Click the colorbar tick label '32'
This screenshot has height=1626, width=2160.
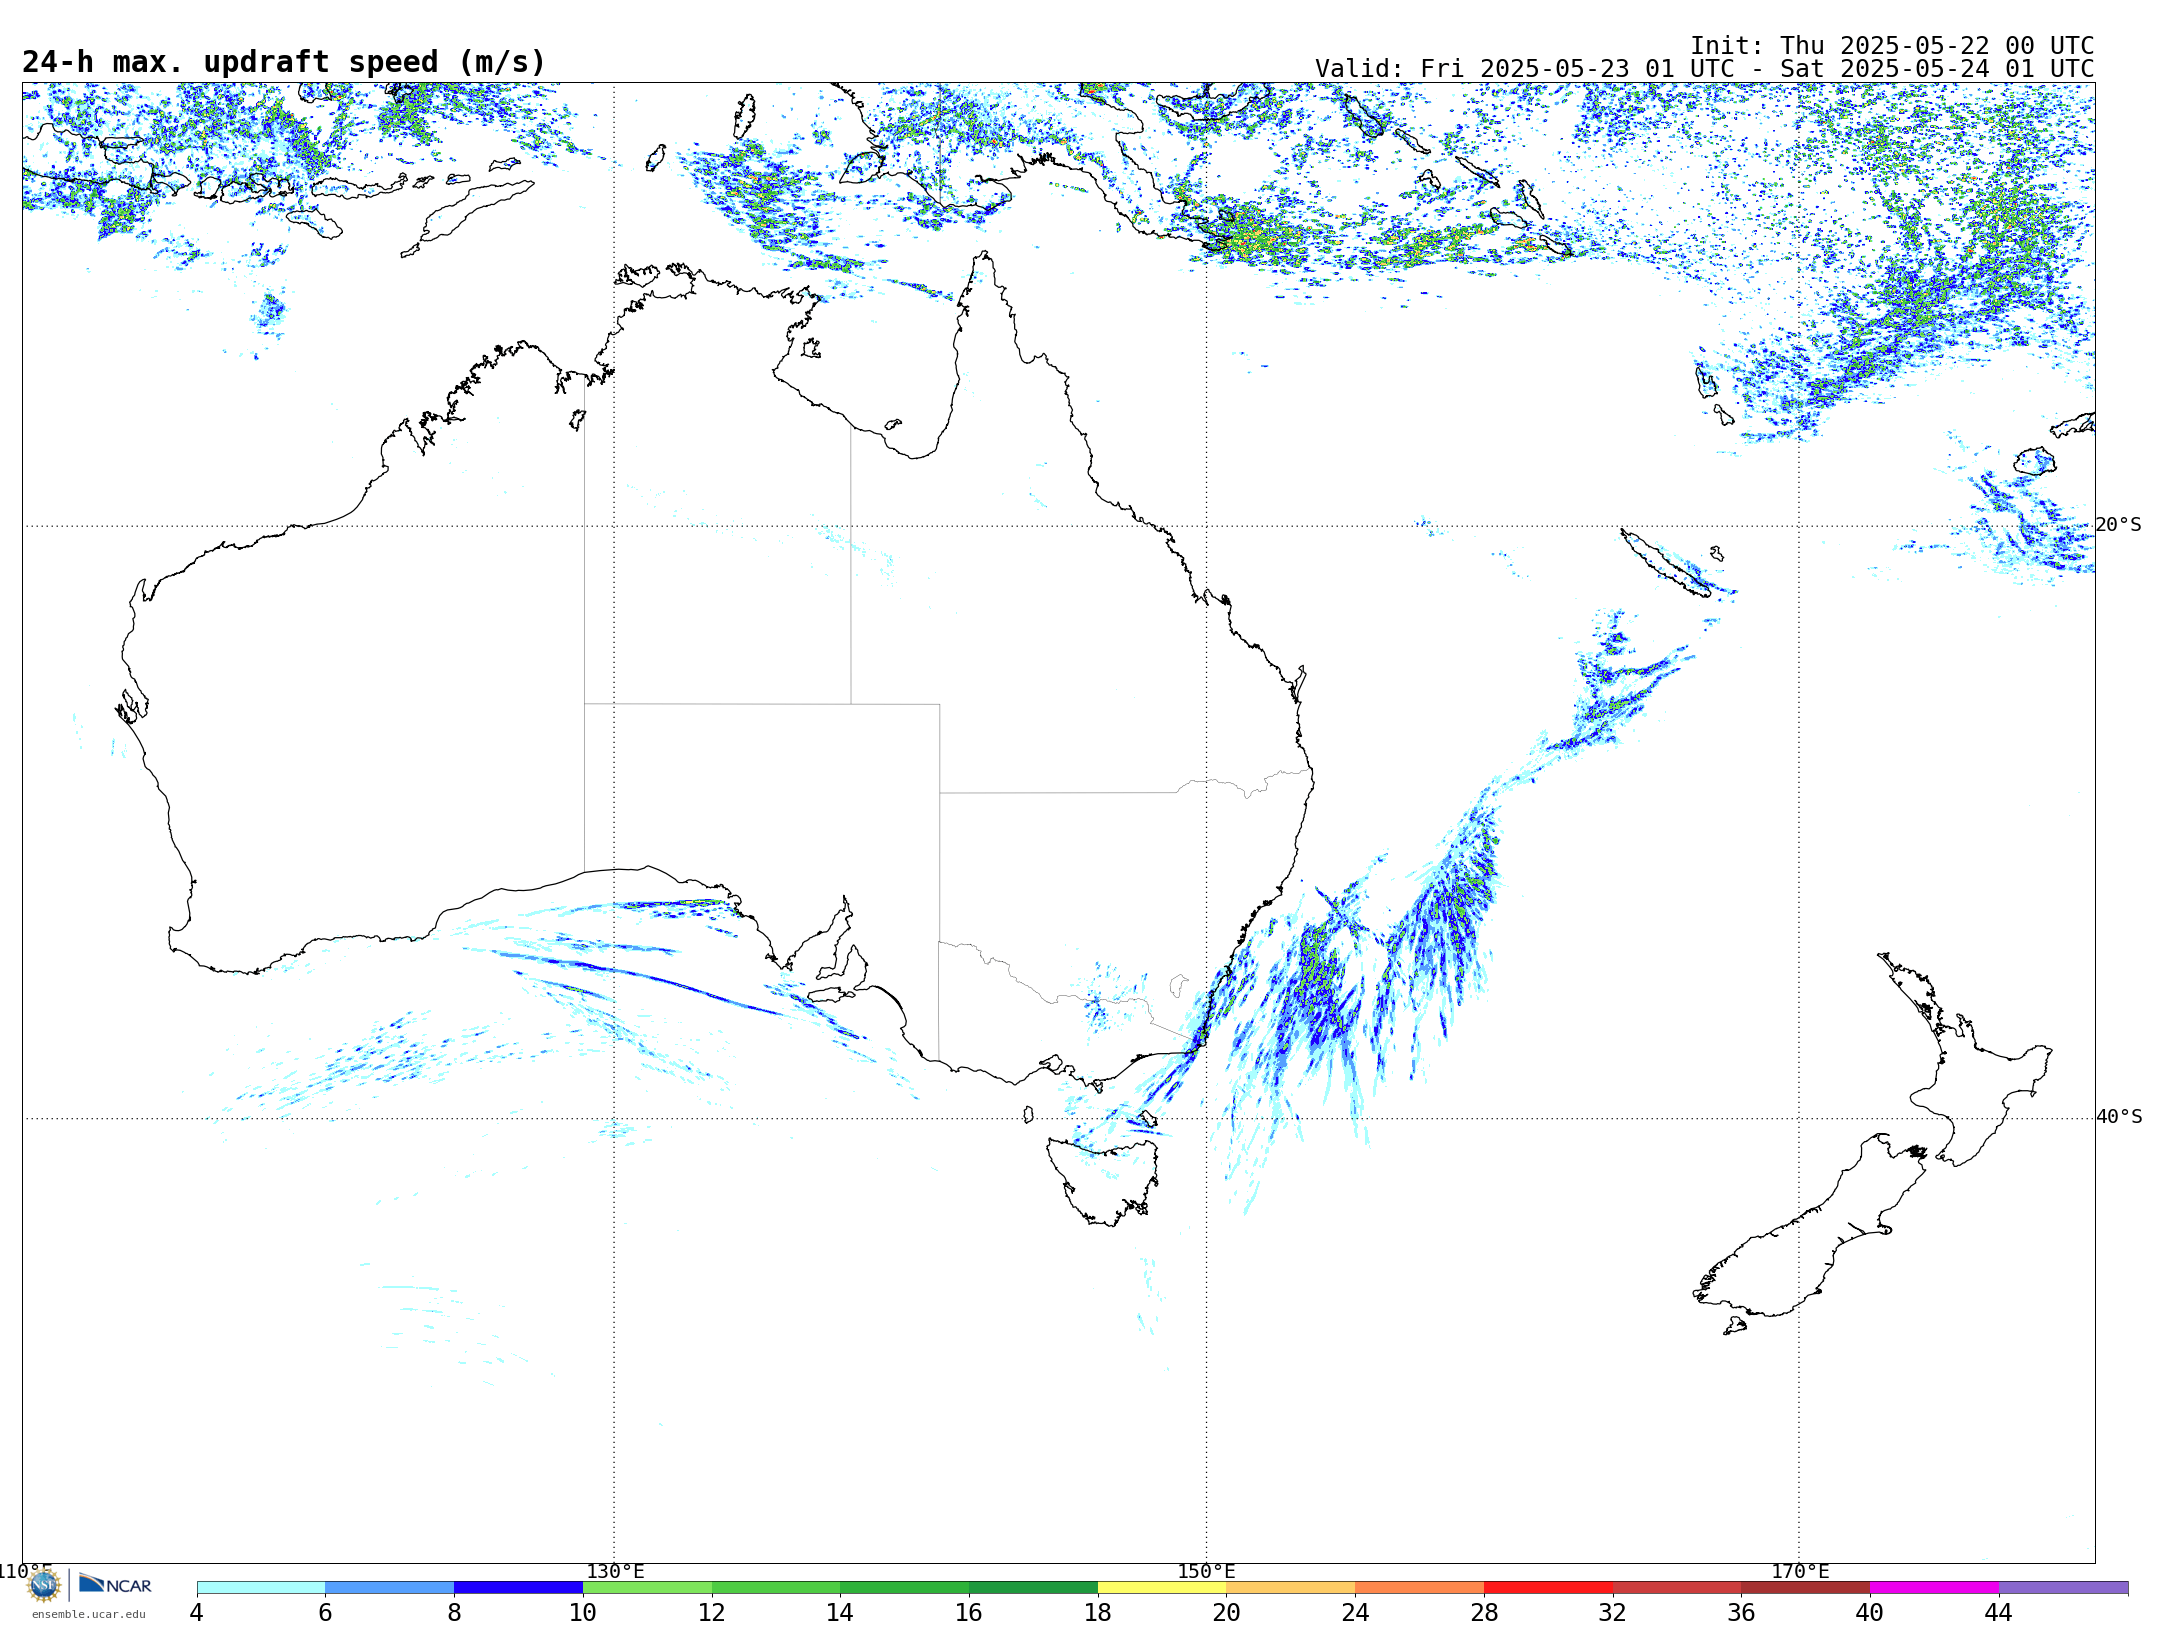pos(1613,1613)
